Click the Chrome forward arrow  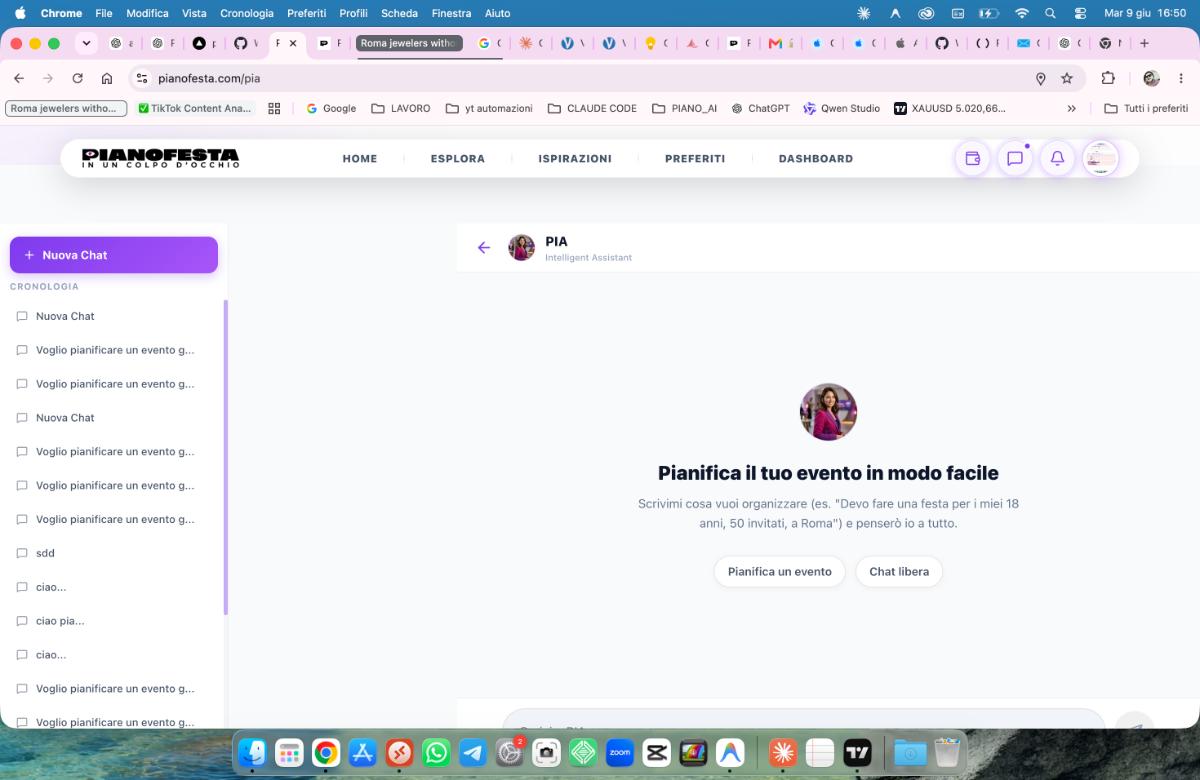coord(48,78)
